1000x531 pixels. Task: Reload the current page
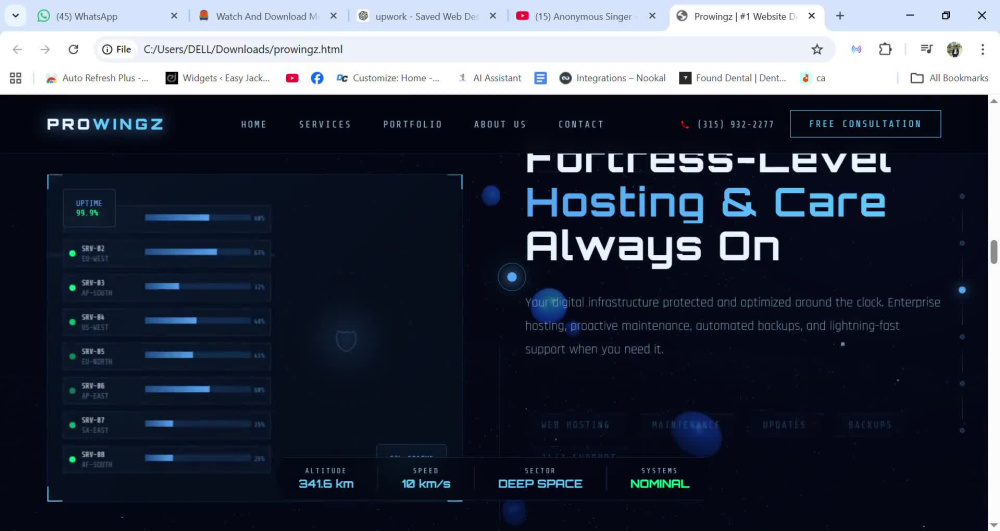73,49
